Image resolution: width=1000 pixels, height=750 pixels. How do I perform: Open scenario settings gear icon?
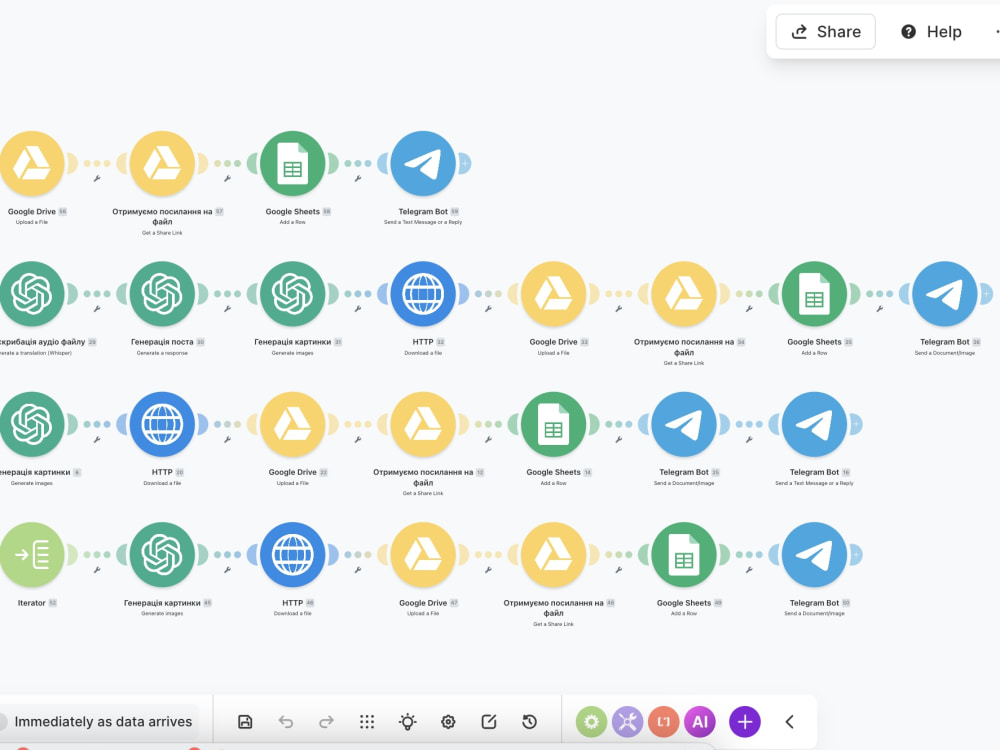point(448,721)
